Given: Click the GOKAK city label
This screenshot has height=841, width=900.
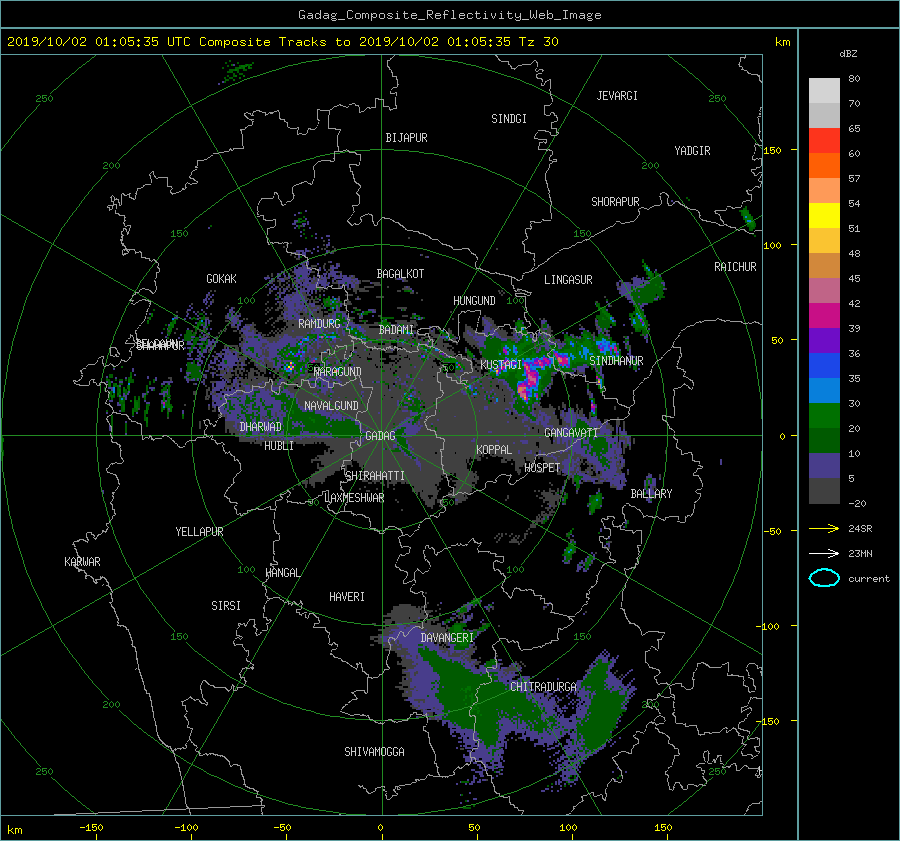Looking at the screenshot, I should pyautogui.click(x=222, y=279).
